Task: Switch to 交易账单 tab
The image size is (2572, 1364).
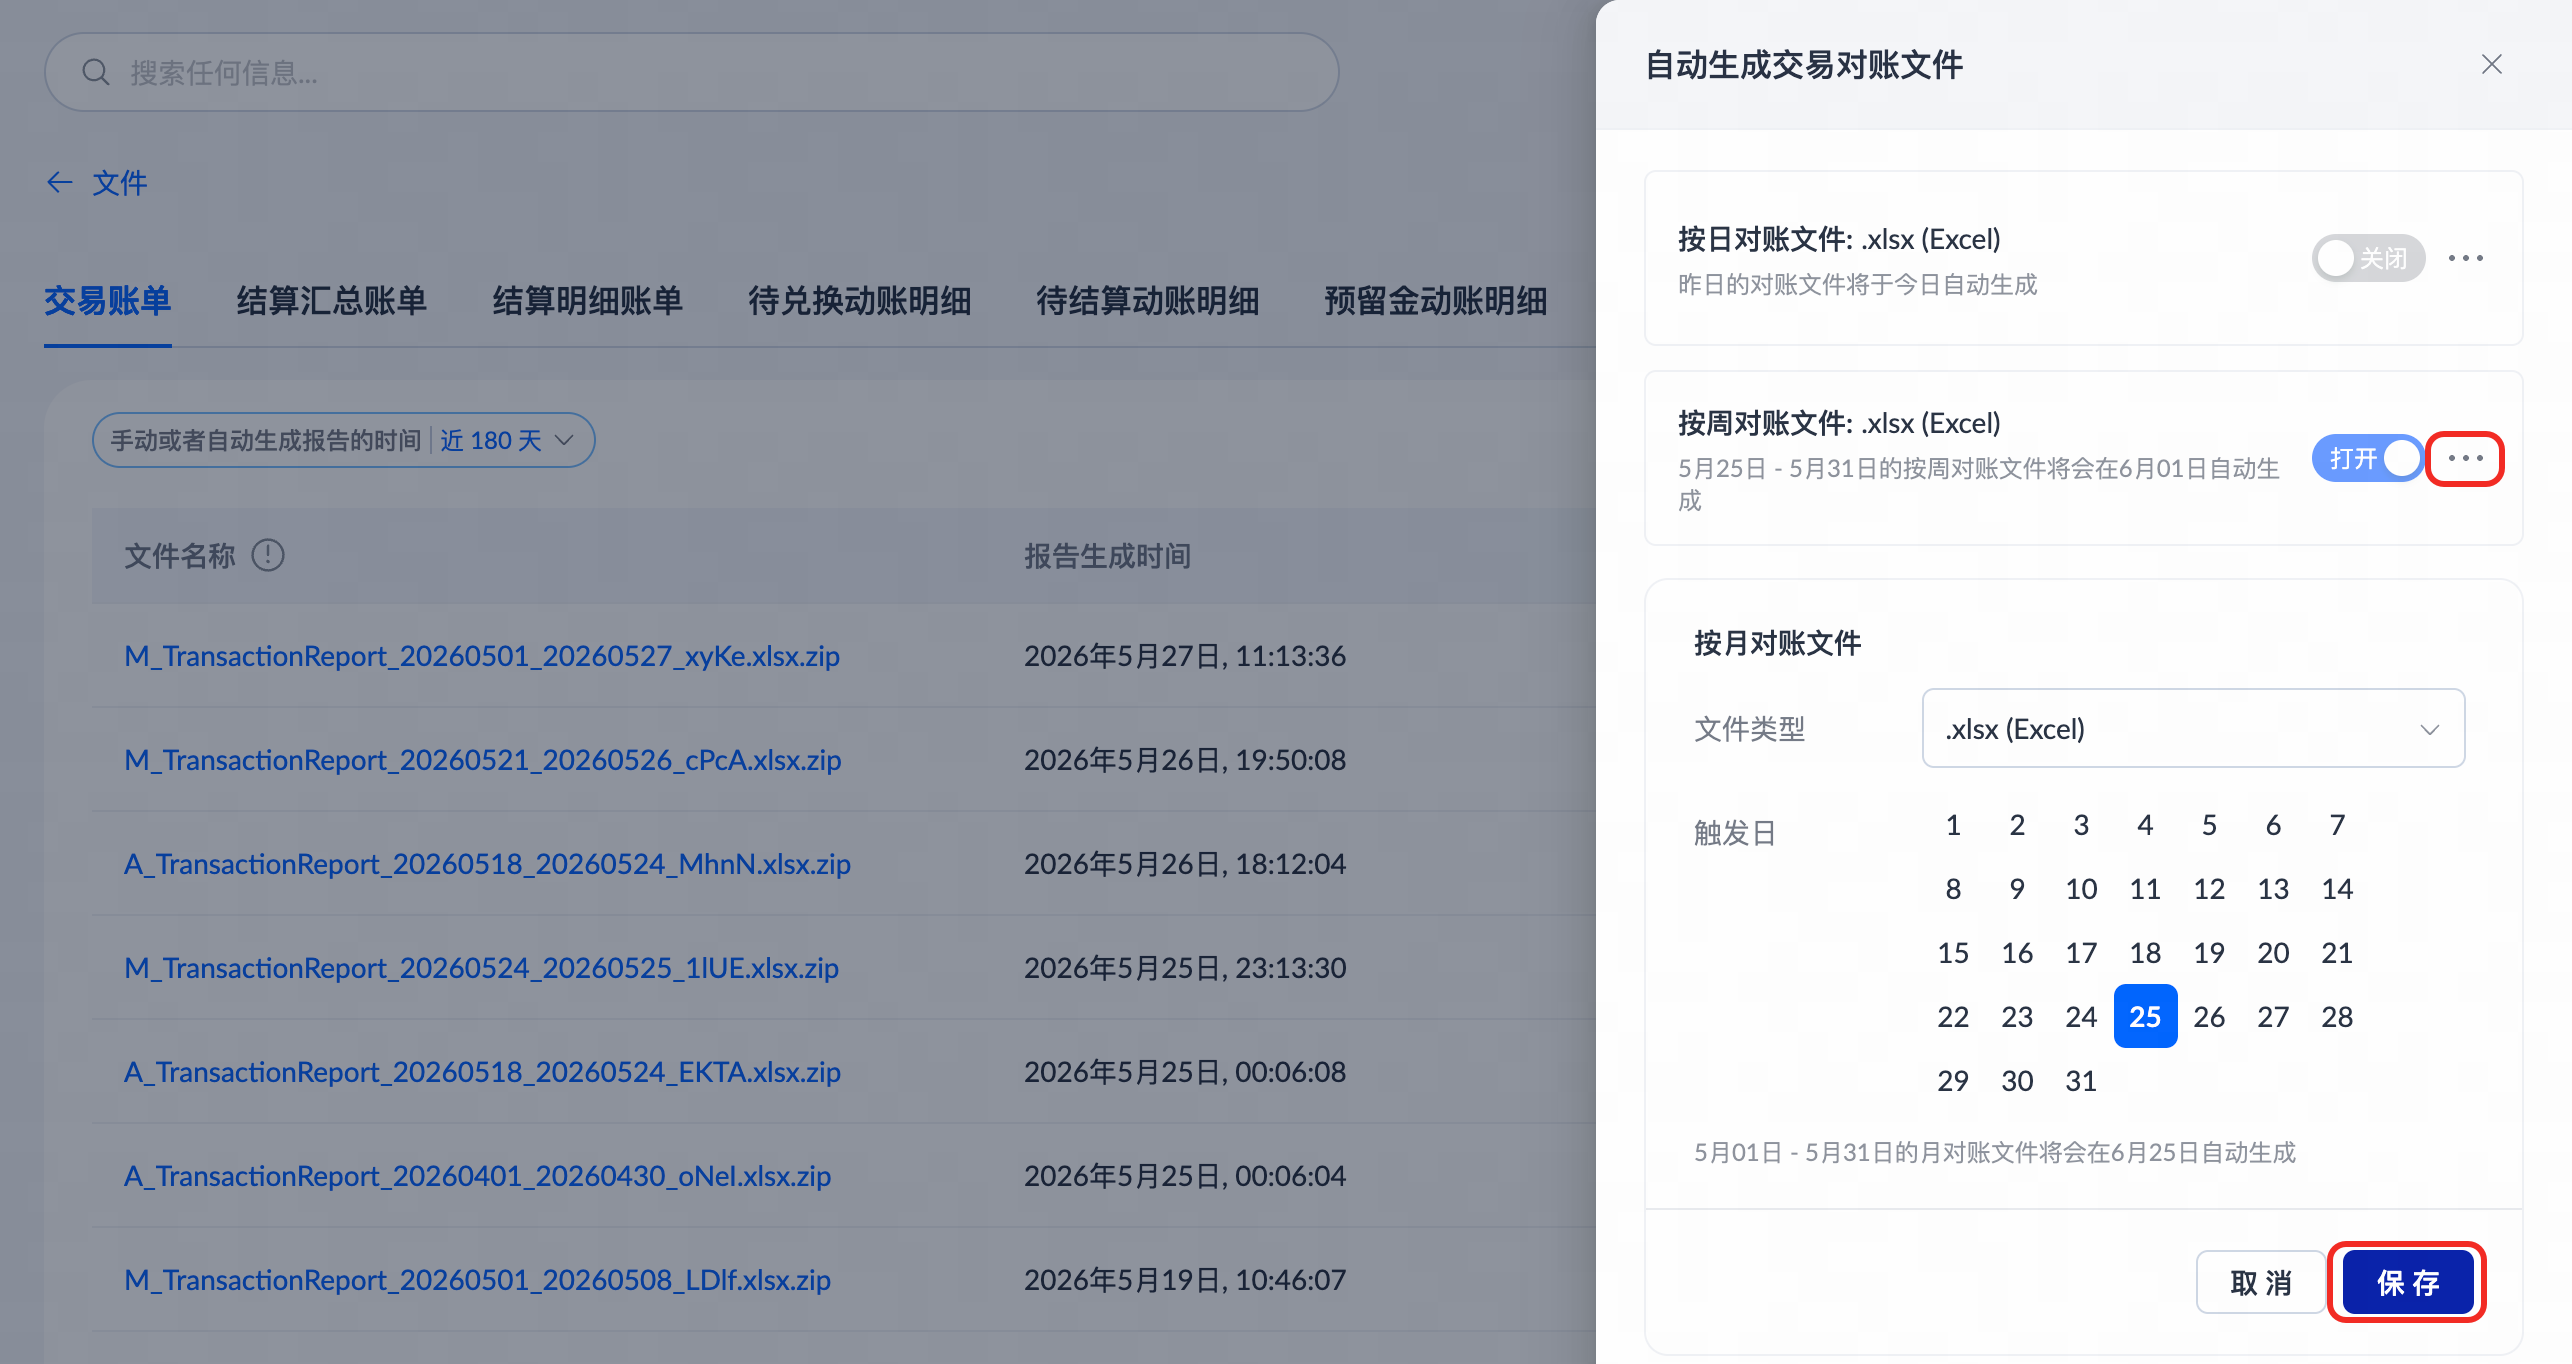Action: (107, 300)
